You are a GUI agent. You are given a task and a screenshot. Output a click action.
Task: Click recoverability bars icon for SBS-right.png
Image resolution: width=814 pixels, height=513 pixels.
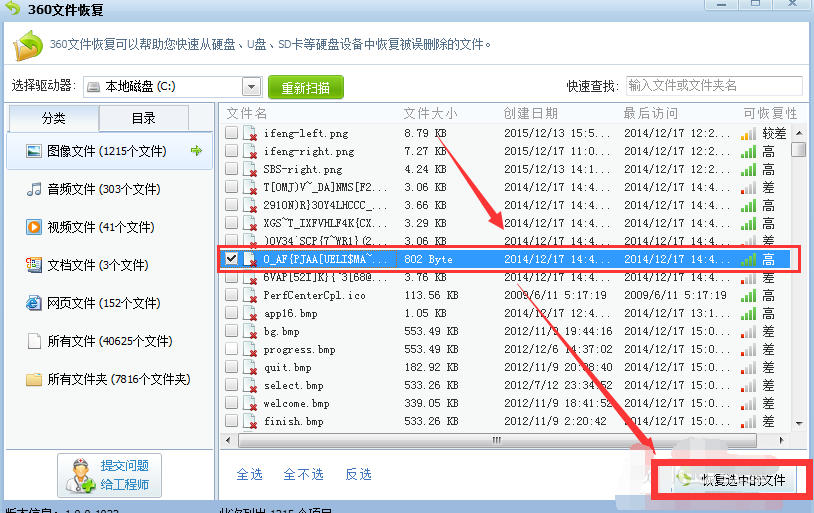748,170
